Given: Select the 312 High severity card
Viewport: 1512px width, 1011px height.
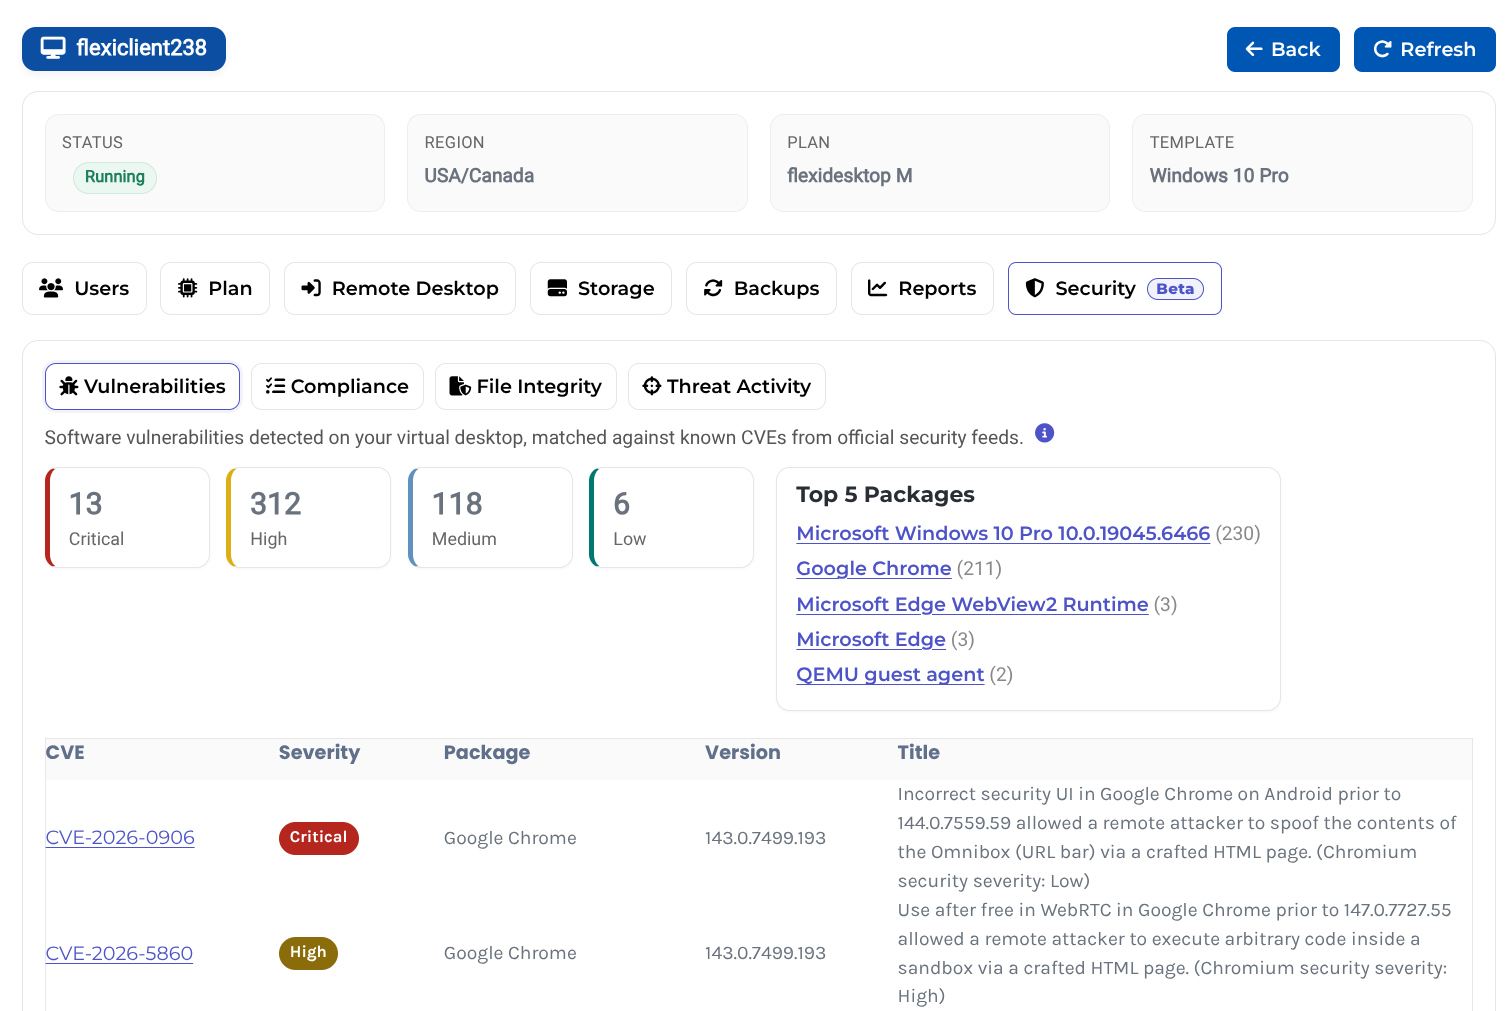Looking at the screenshot, I should point(309,518).
